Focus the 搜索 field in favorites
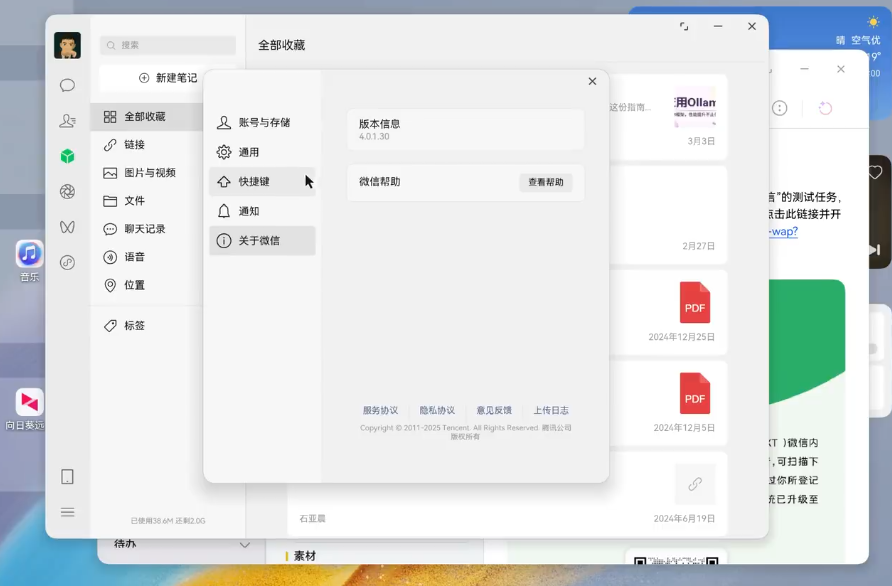This screenshot has width=892, height=586. pos(168,45)
